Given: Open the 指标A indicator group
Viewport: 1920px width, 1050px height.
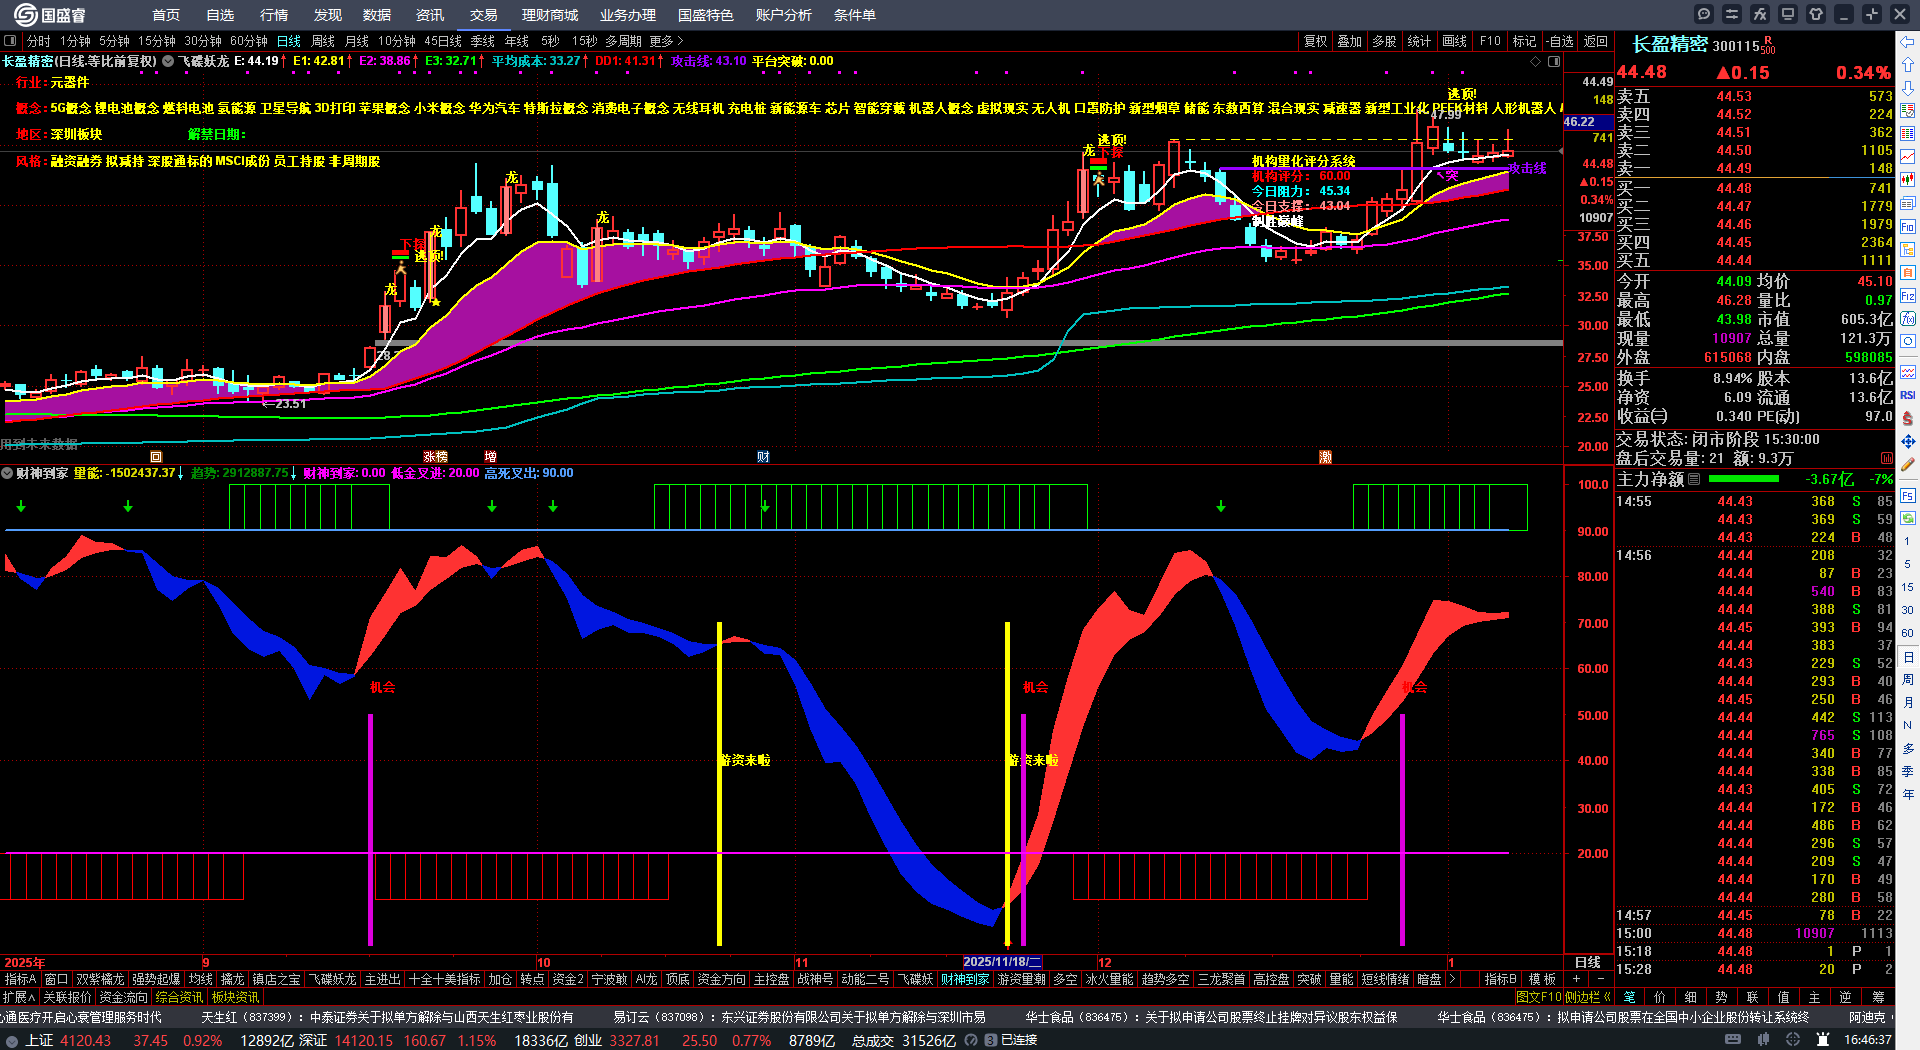Looking at the screenshot, I should (20, 979).
